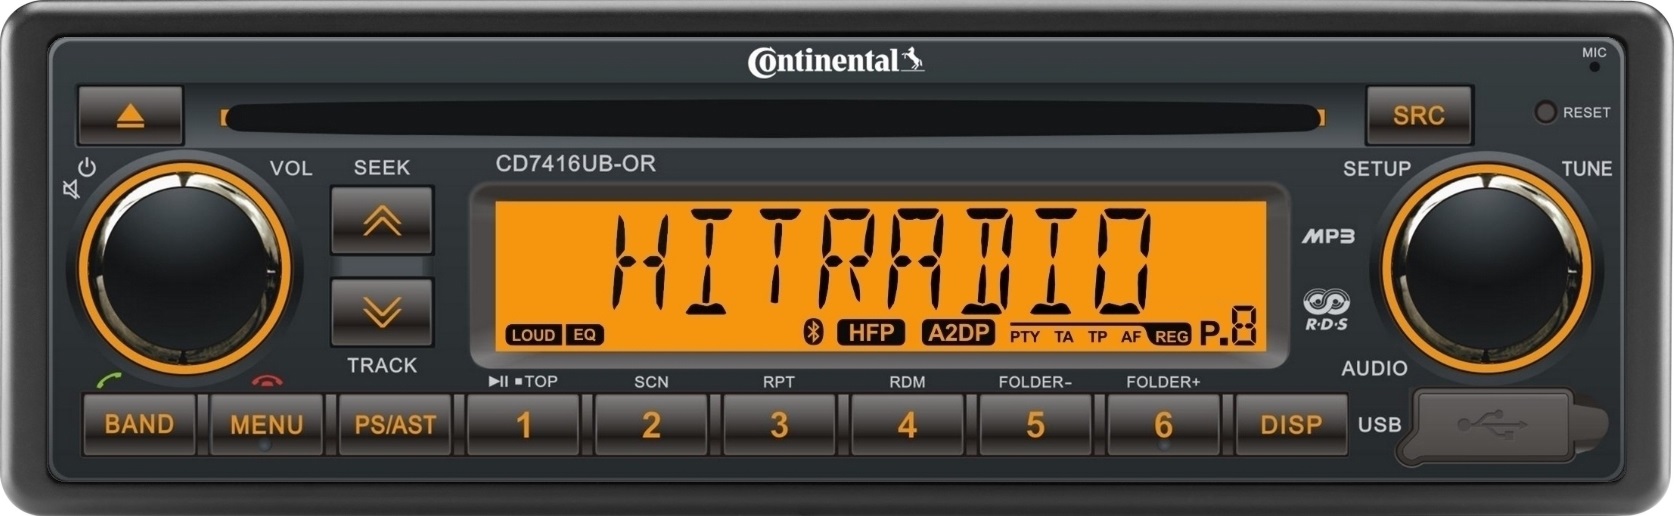Click the PTY indicator on display
1674x516 pixels.
pyautogui.click(x=1024, y=337)
